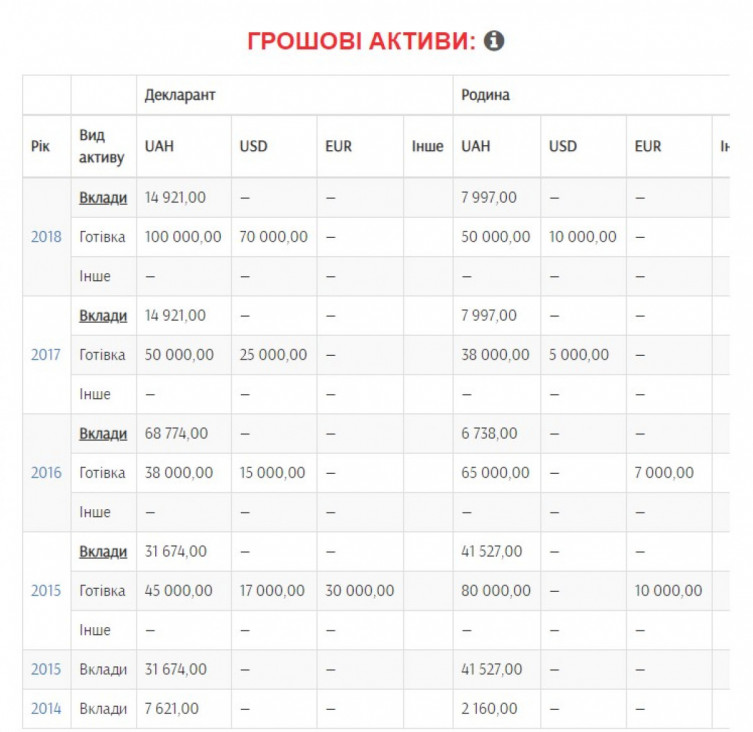
Task: Open the 2014 year link
Action: coord(46,709)
